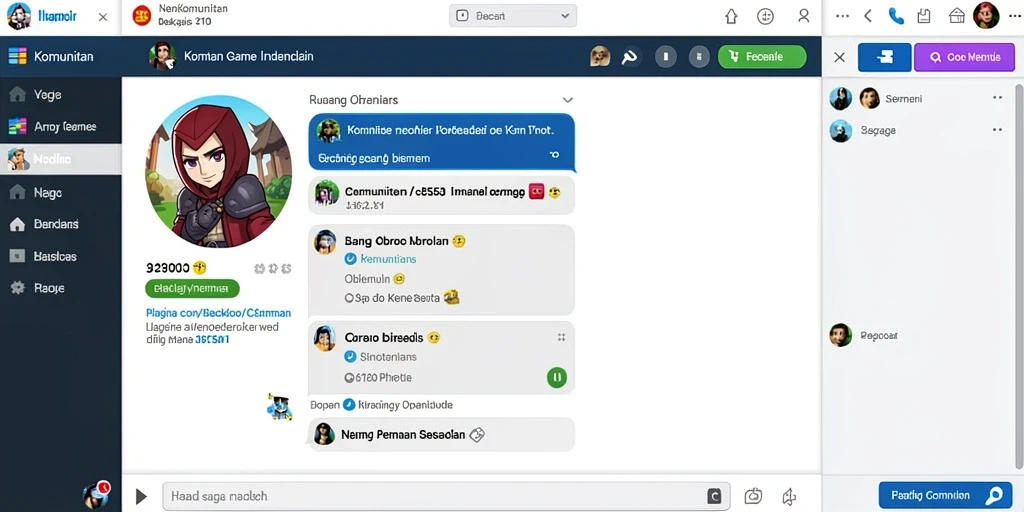This screenshot has height=512, width=1024.
Task: Select the radio circle before Sa do Kene Besta
Action: (349, 298)
